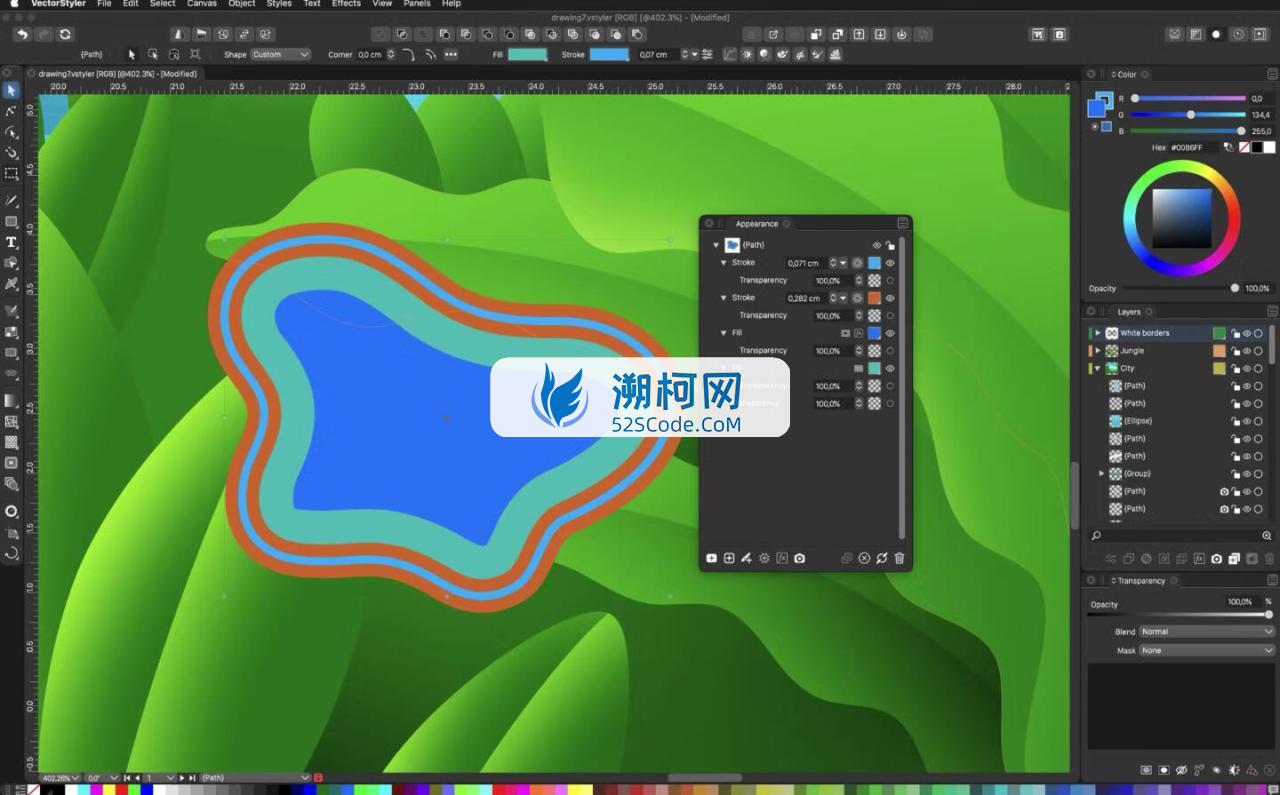This screenshot has height=795, width=1280.
Task: Click the trash icon in Appearance panel
Action: tap(899, 558)
